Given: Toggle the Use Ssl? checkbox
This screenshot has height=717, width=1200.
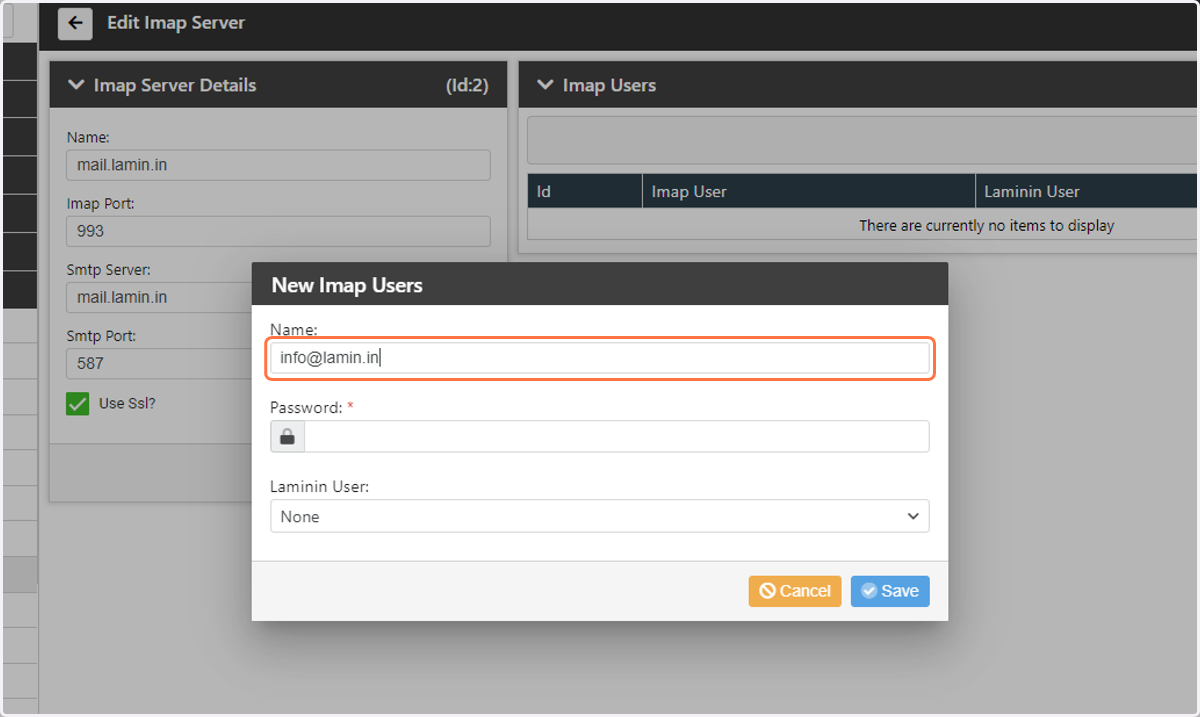Looking at the screenshot, I should click(x=78, y=404).
